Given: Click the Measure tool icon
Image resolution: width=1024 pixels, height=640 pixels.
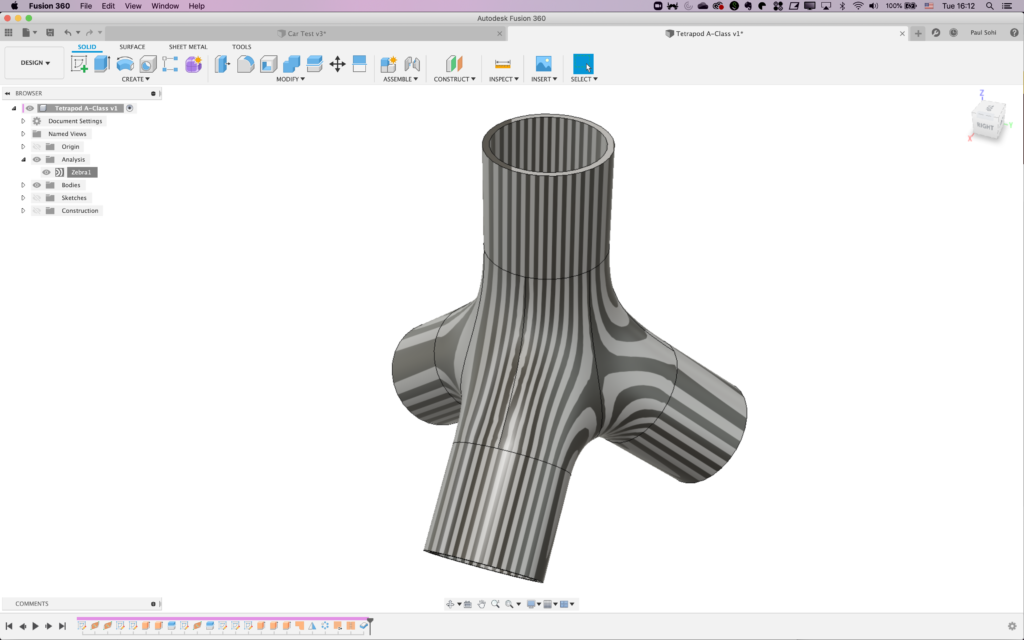Looking at the screenshot, I should point(502,64).
